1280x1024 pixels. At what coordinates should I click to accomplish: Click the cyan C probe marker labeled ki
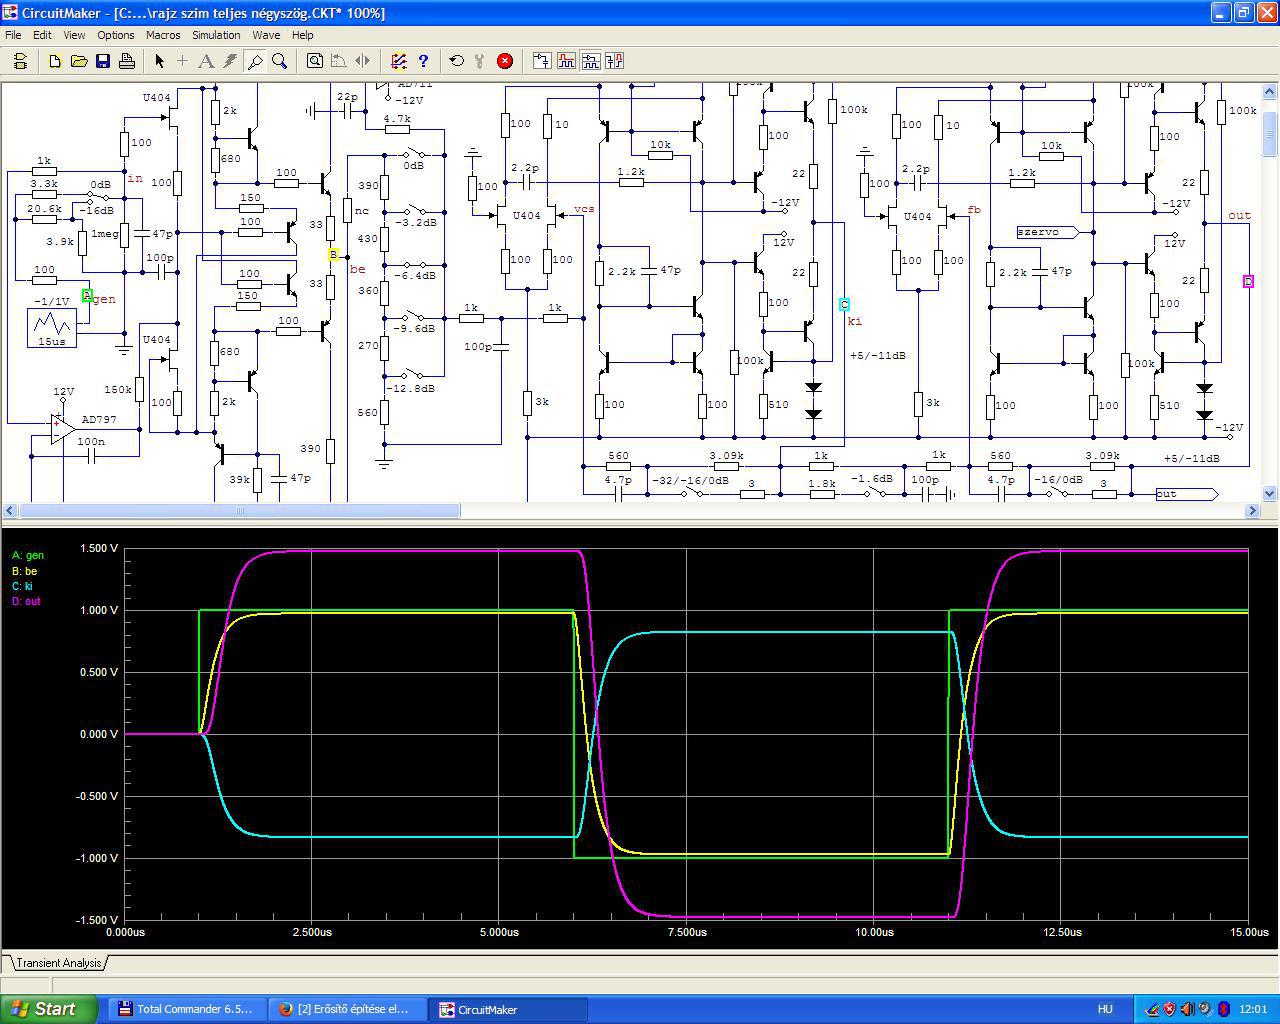click(x=845, y=305)
